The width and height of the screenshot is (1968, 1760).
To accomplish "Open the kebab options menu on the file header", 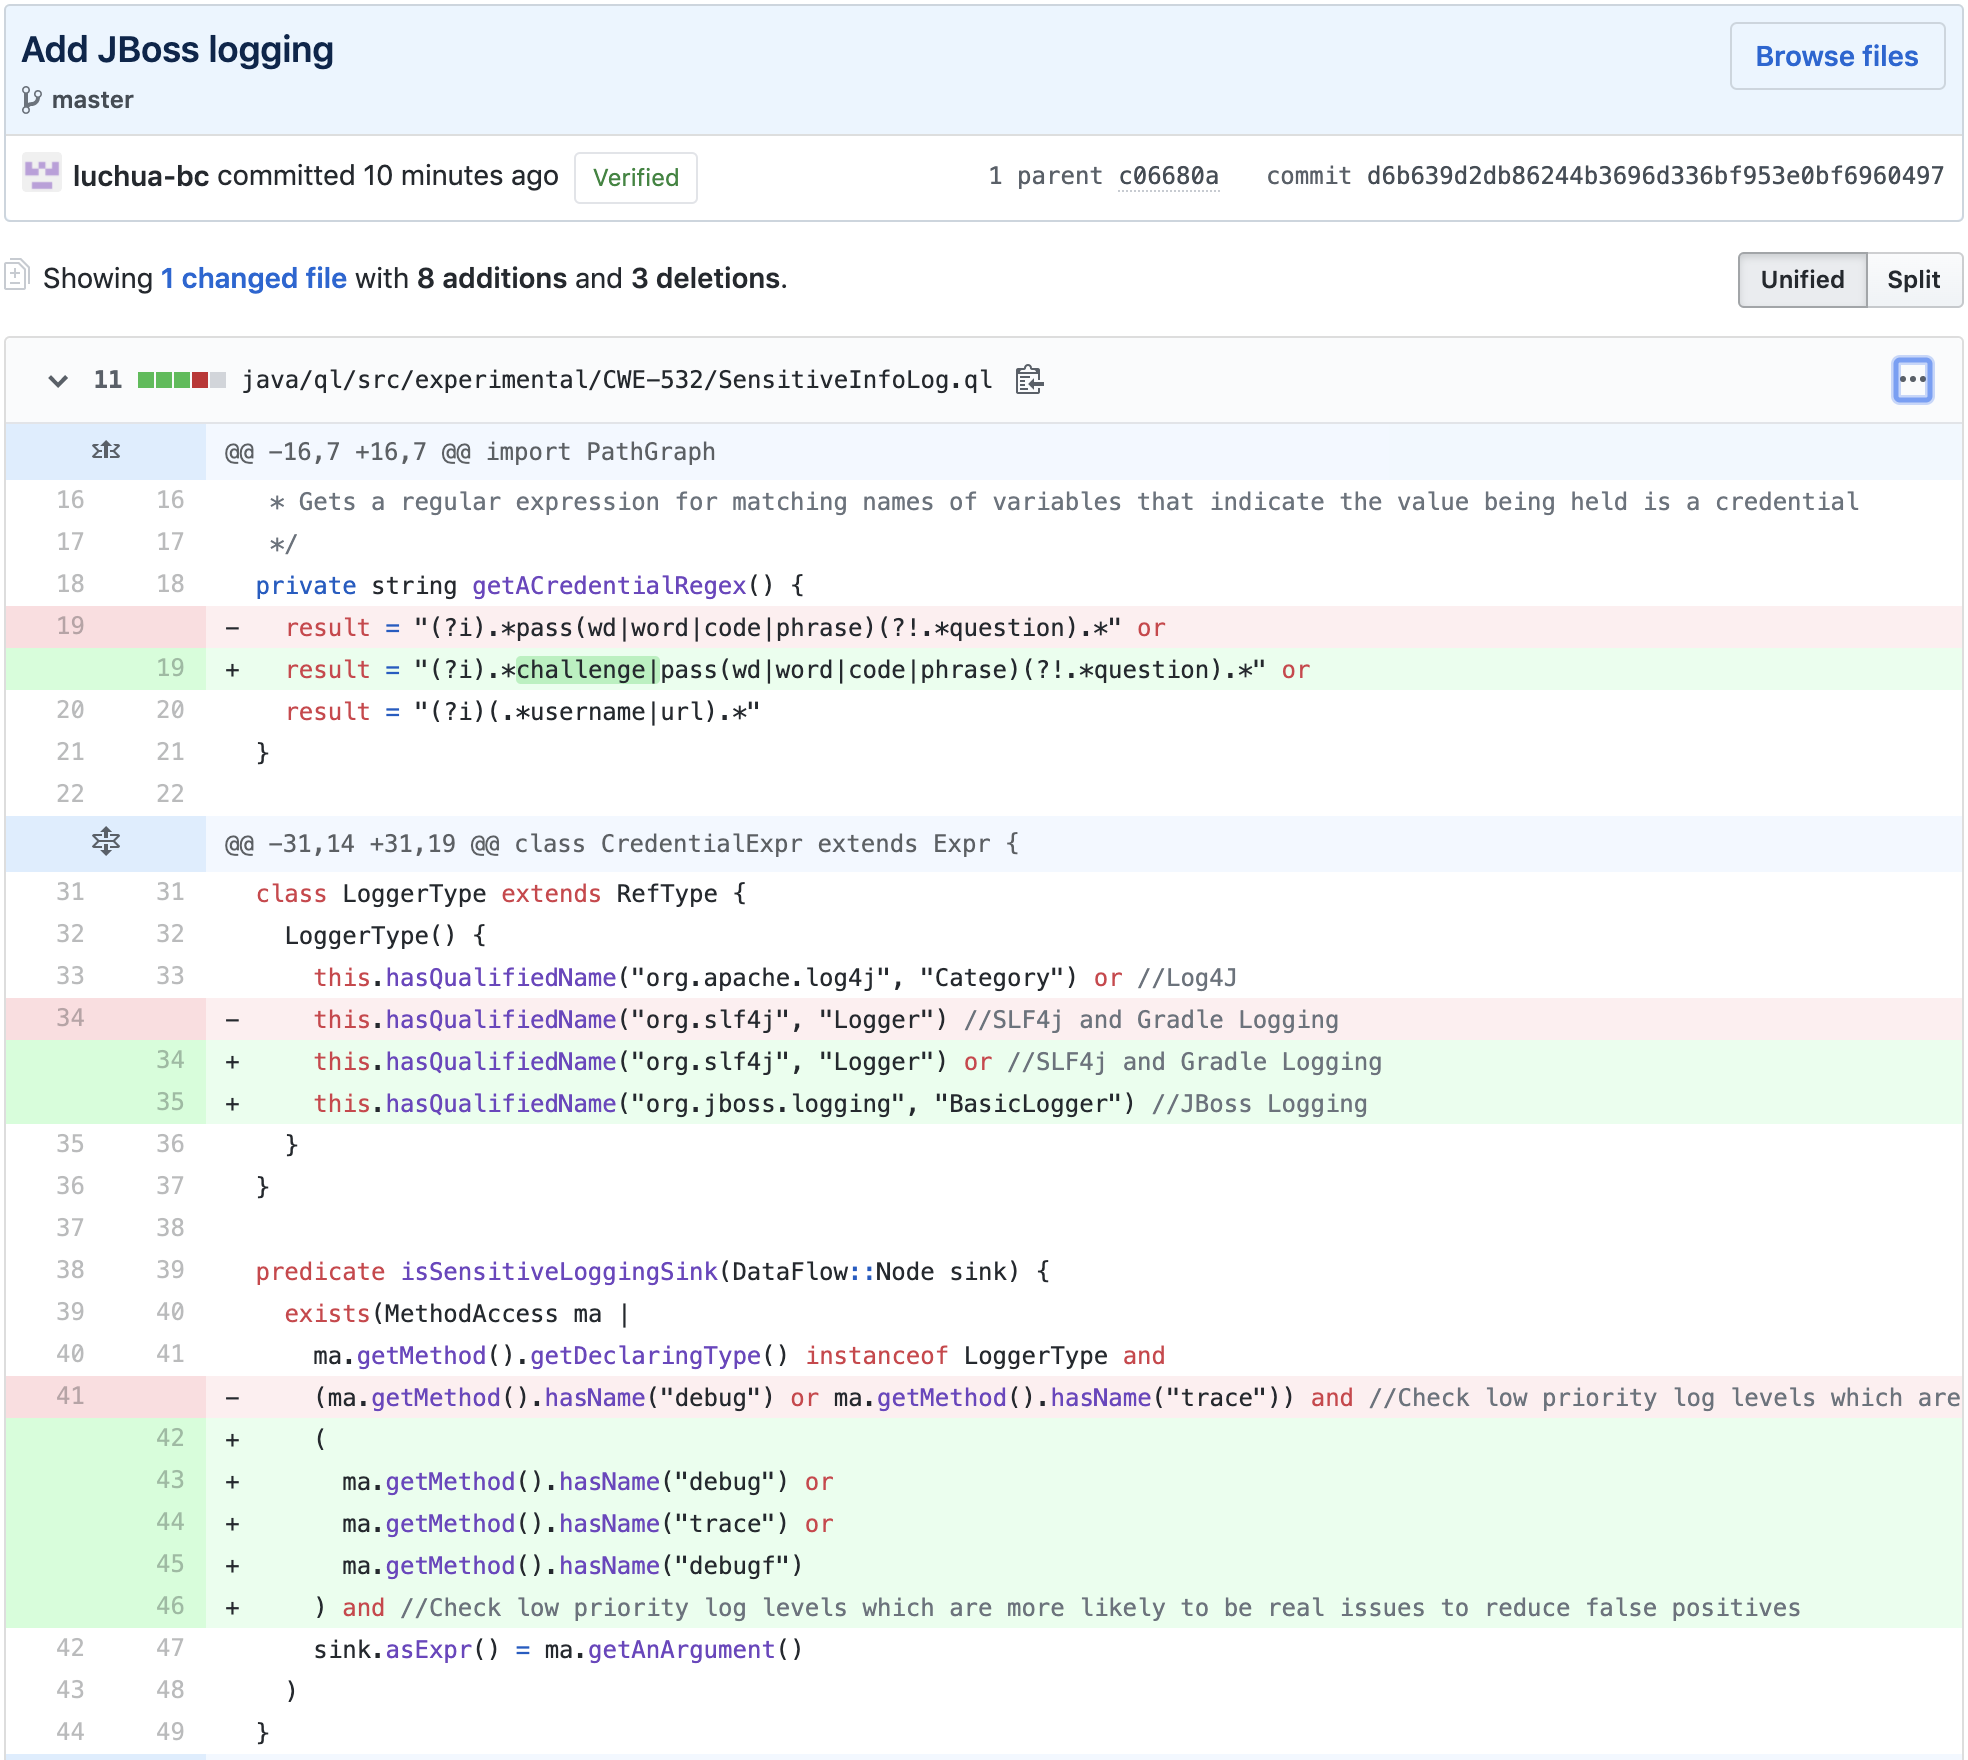I will click(x=1913, y=380).
